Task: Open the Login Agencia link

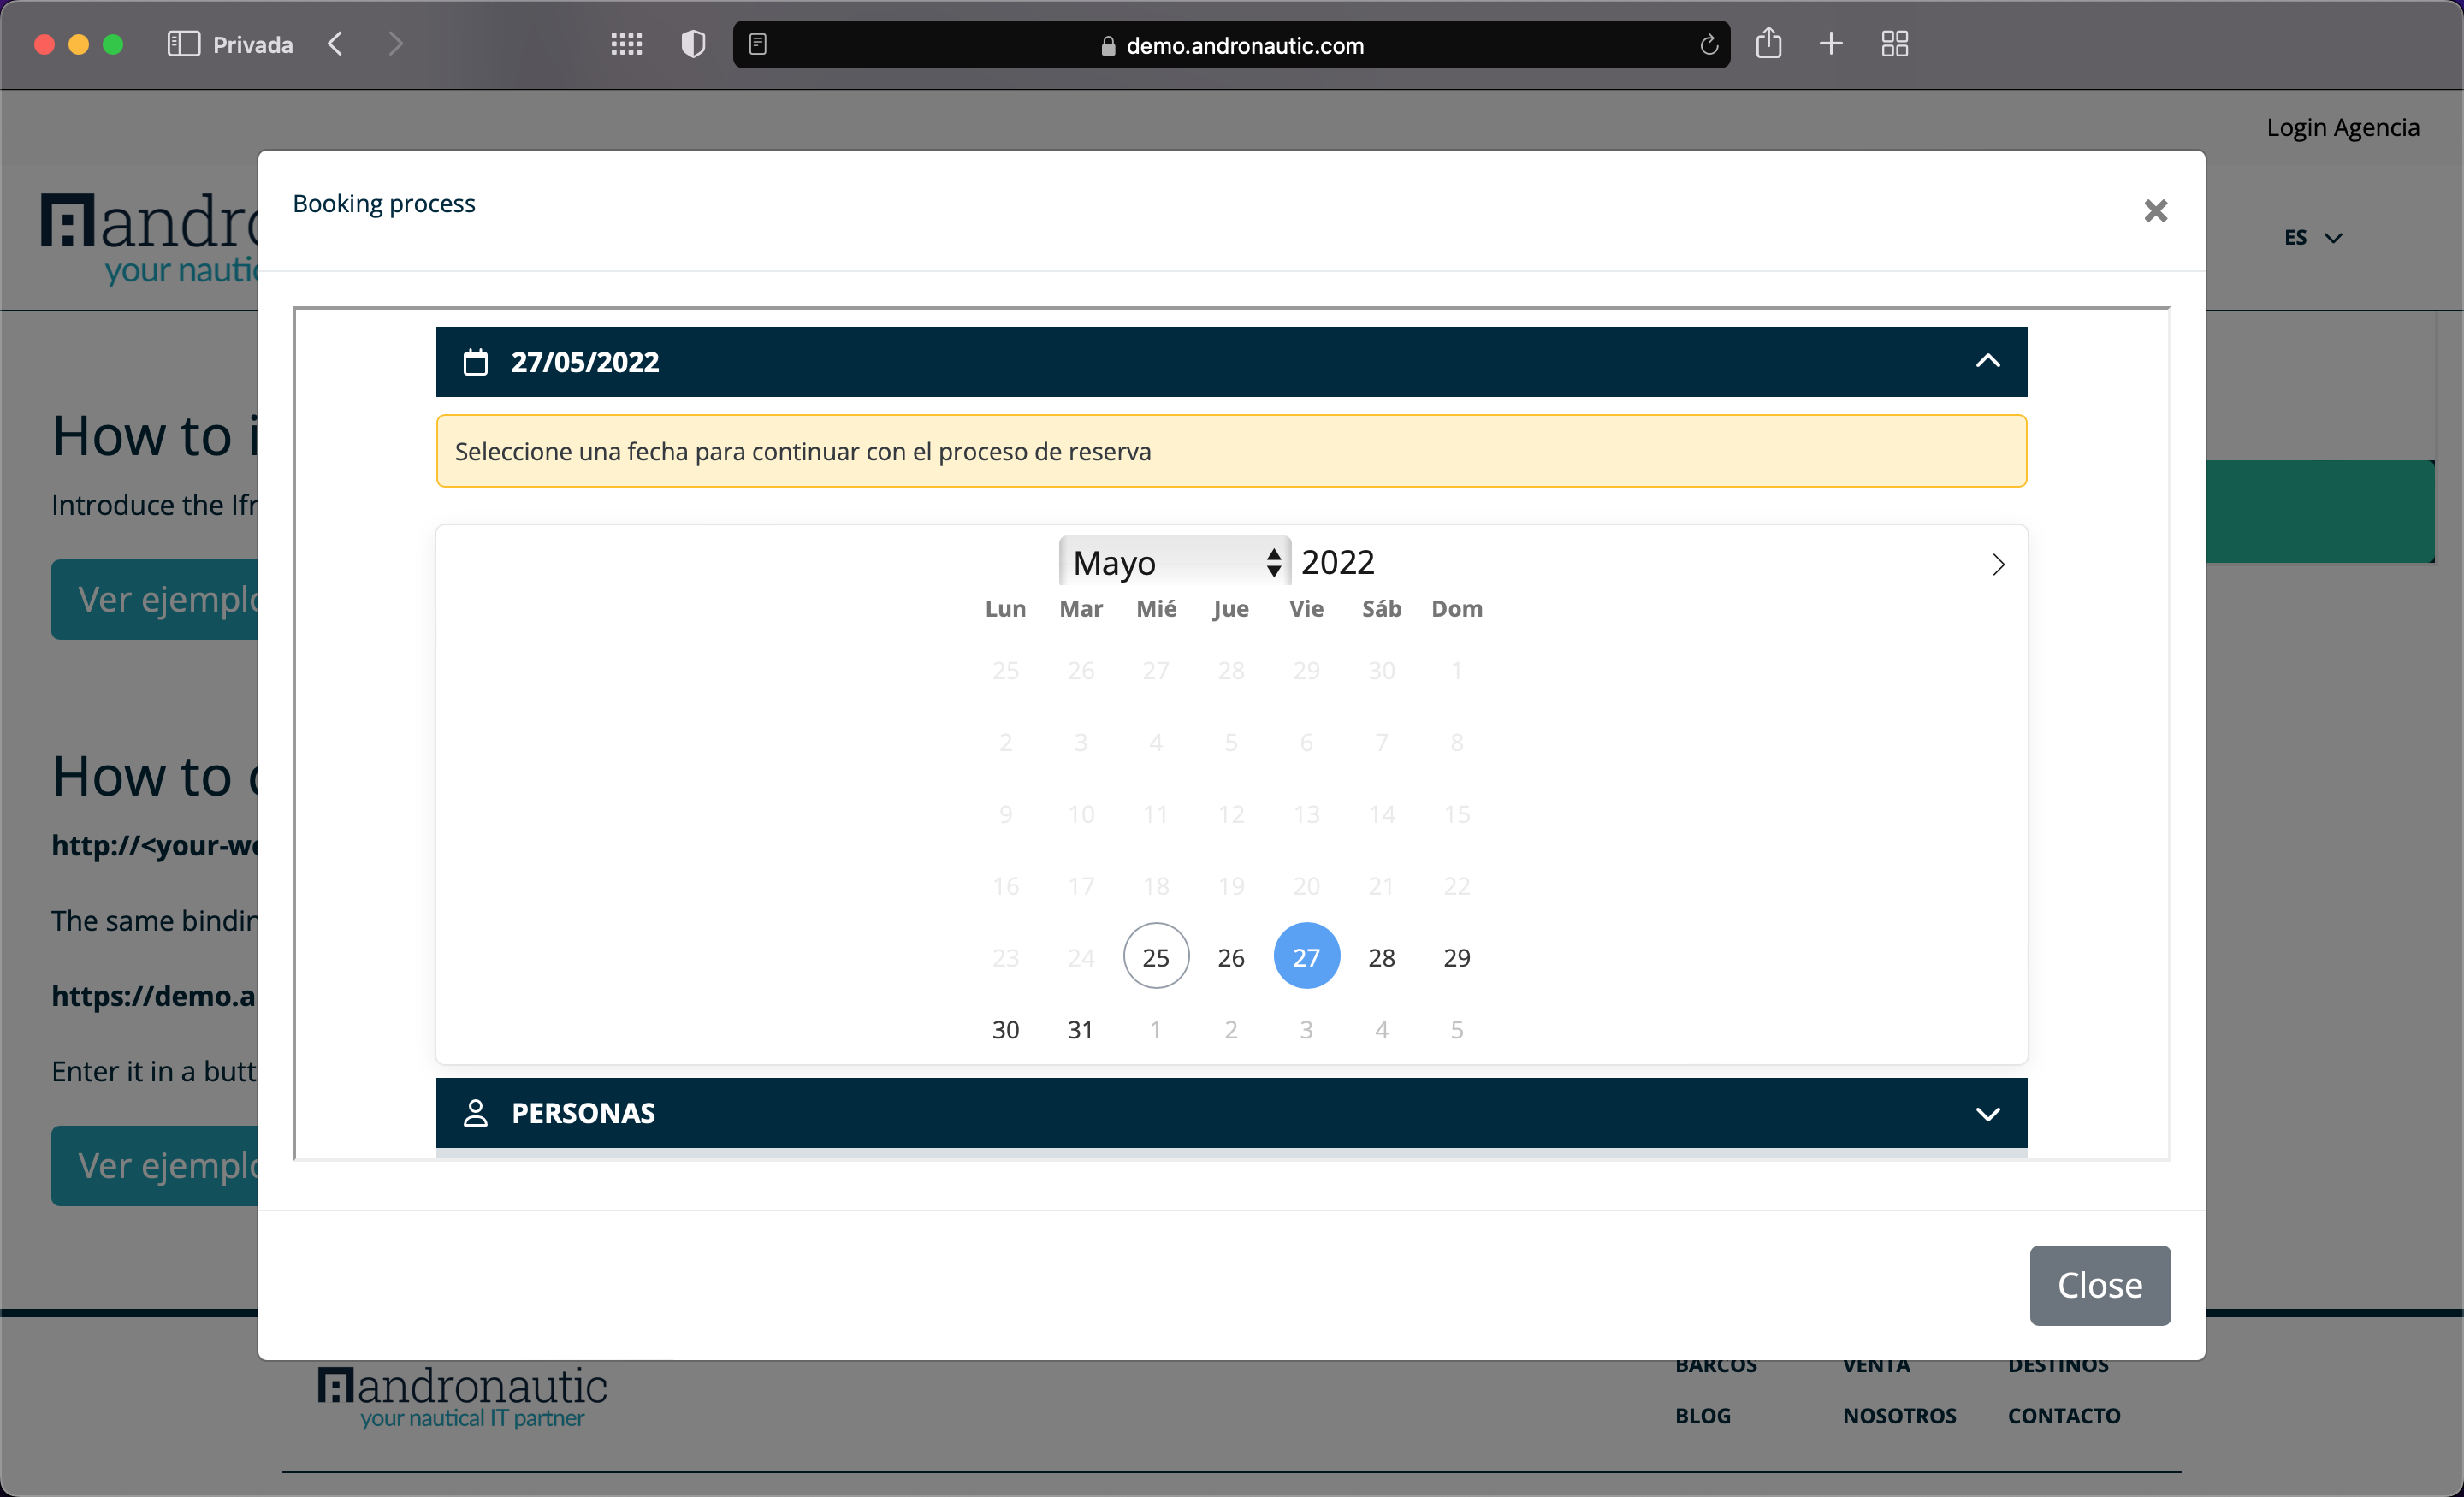Action: click(x=2342, y=128)
